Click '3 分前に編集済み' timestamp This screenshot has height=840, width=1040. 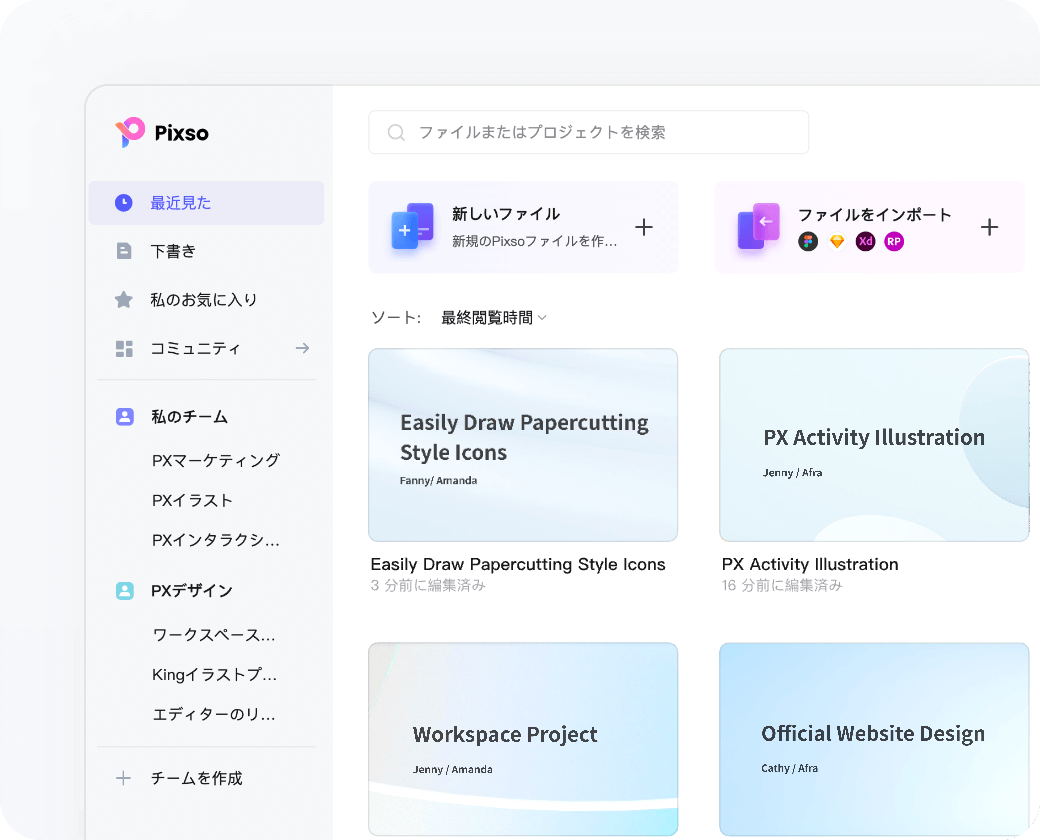click(x=428, y=585)
